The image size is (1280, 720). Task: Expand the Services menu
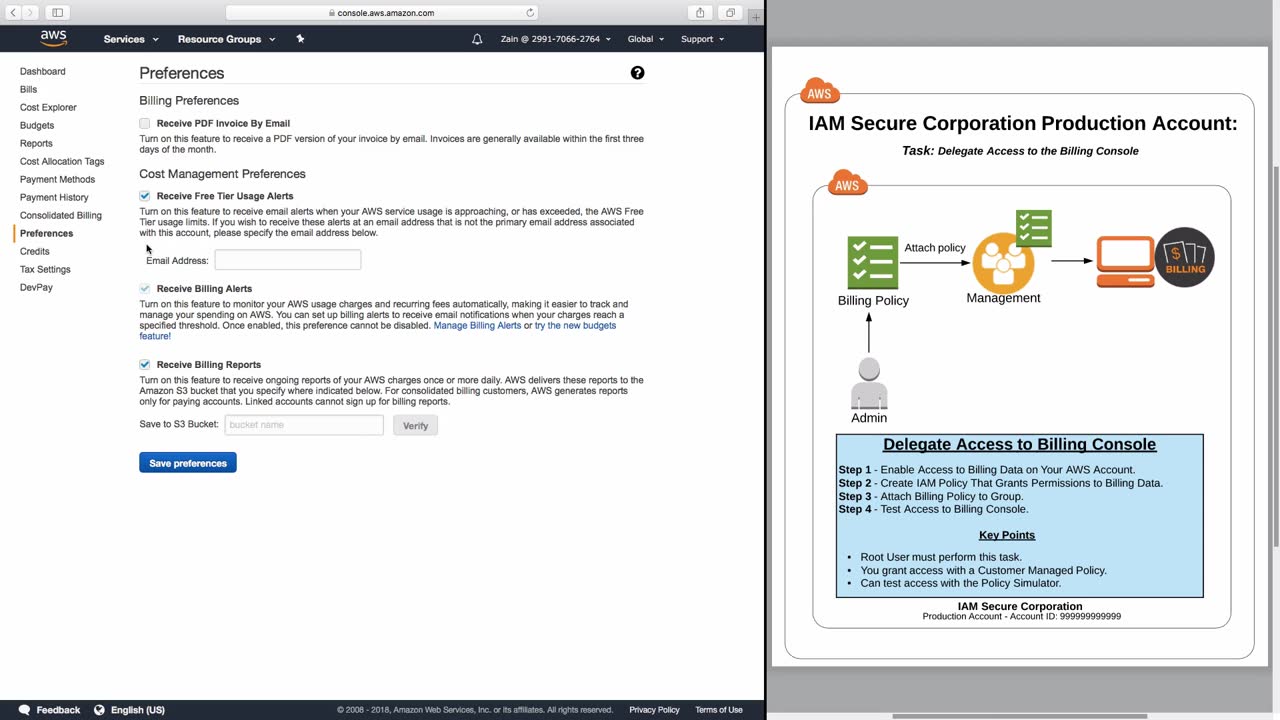point(131,39)
